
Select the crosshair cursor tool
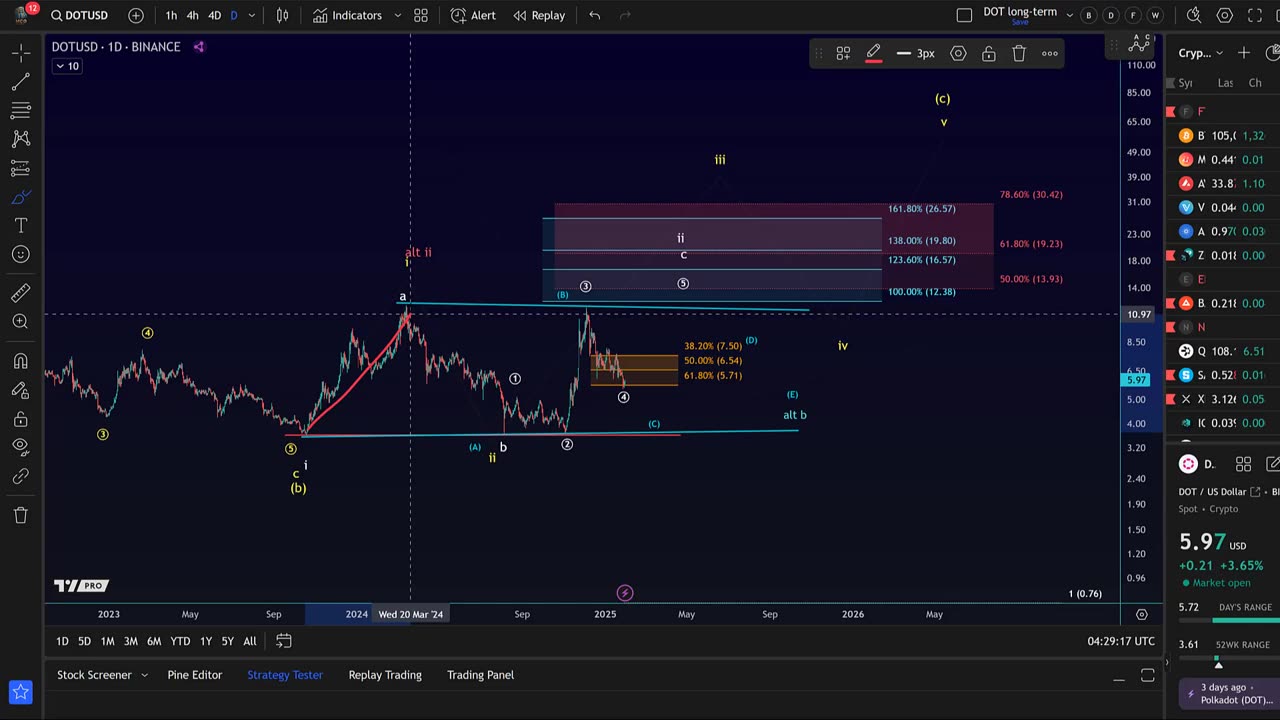[21, 52]
